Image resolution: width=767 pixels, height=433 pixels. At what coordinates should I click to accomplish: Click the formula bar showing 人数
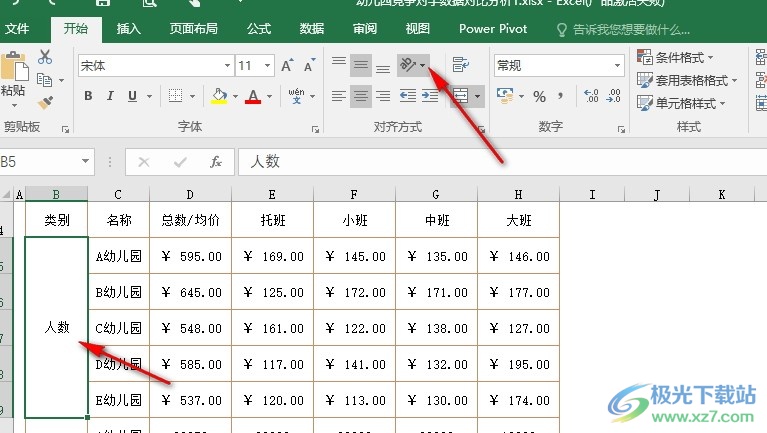click(502, 161)
